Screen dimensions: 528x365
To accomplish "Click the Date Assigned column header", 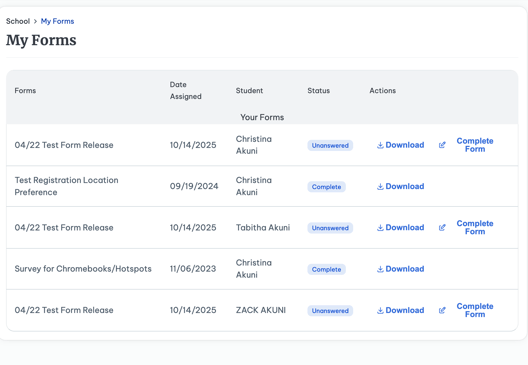I will pyautogui.click(x=186, y=91).
